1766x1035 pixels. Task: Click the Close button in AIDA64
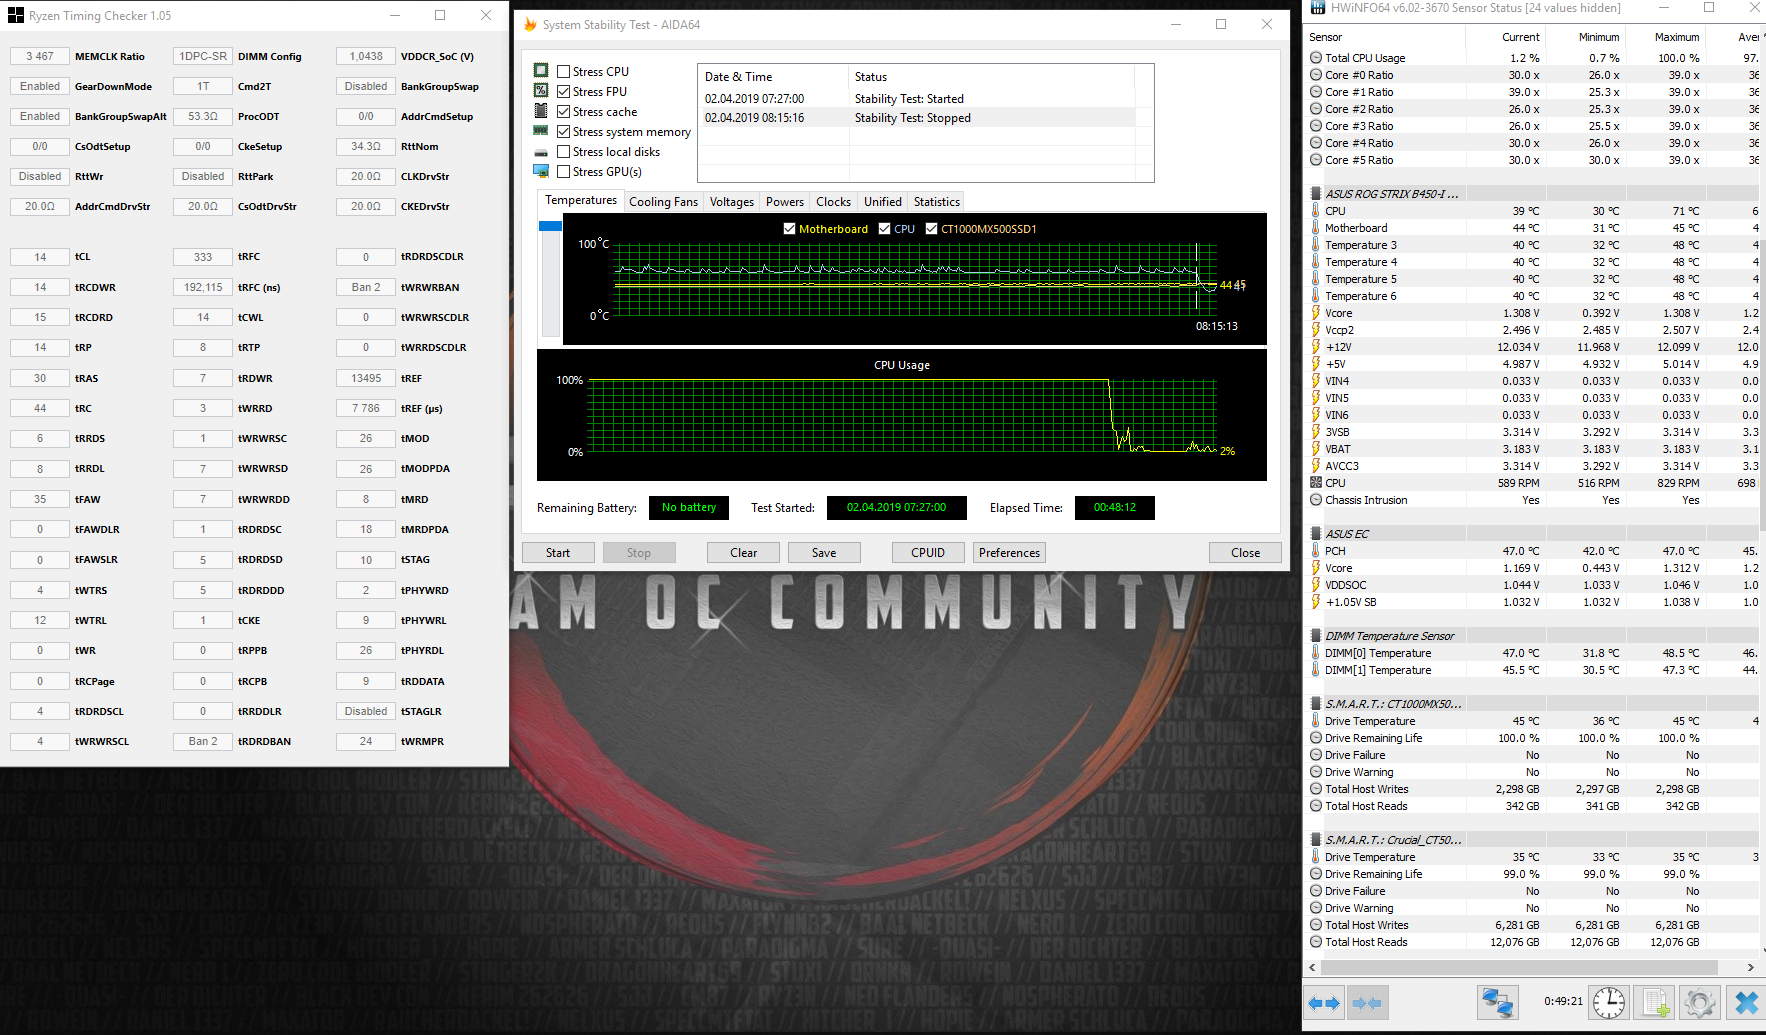(1245, 553)
